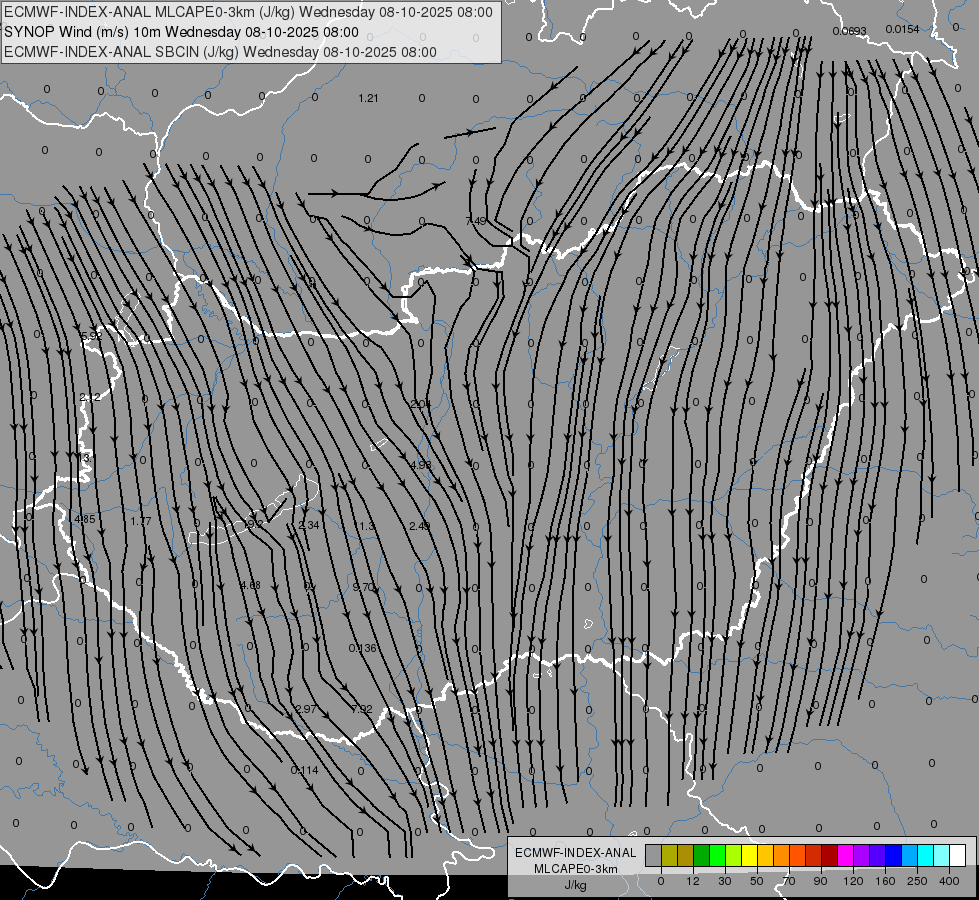Click the legend label 400
Image resolution: width=979 pixels, height=900 pixels.
click(x=949, y=881)
